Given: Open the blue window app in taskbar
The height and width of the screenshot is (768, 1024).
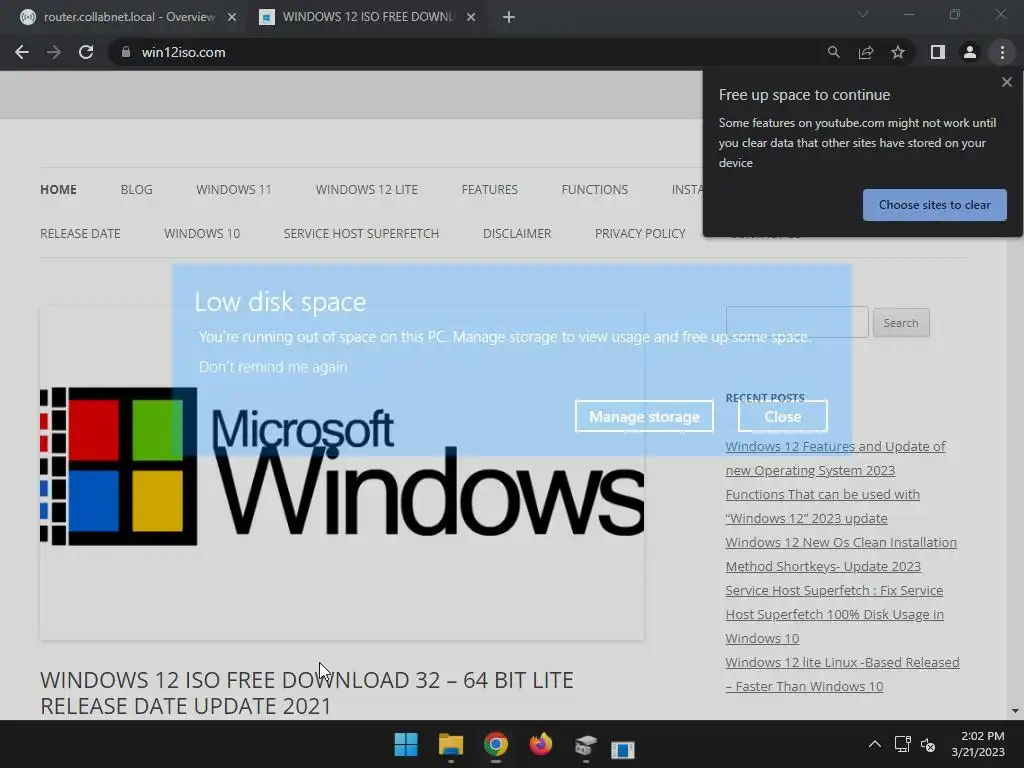Looking at the screenshot, I should pos(623,748).
